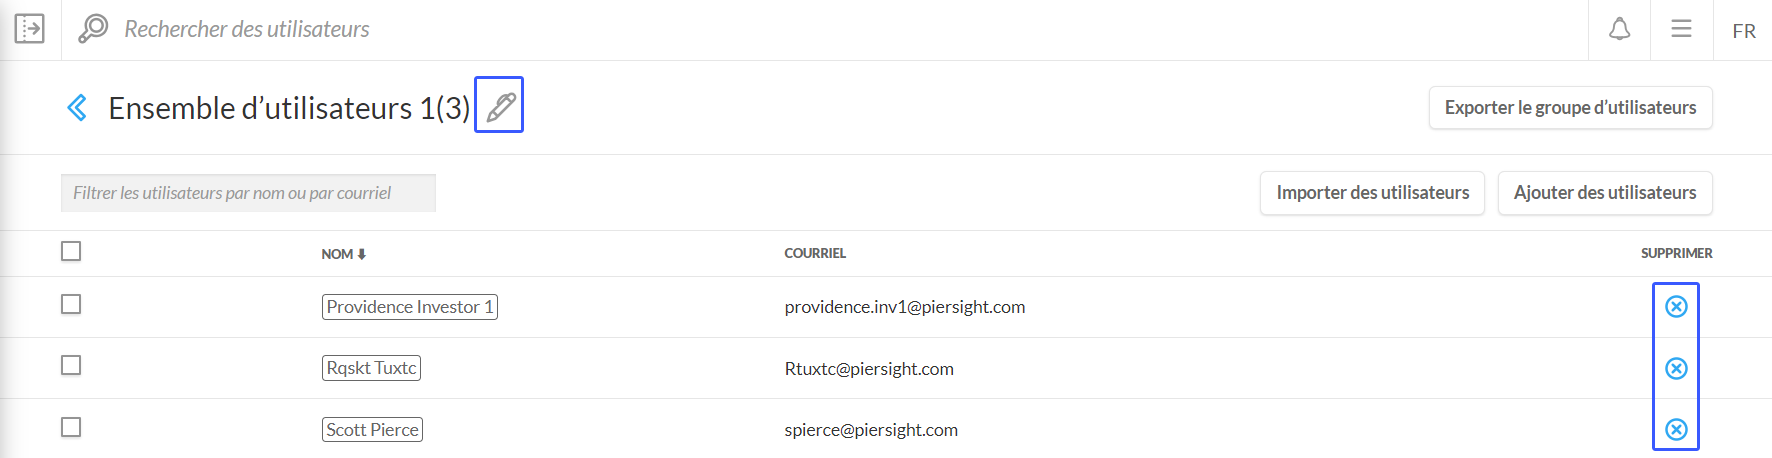The height and width of the screenshot is (458, 1772).
Task: Open the notifications bell
Action: point(1619,29)
